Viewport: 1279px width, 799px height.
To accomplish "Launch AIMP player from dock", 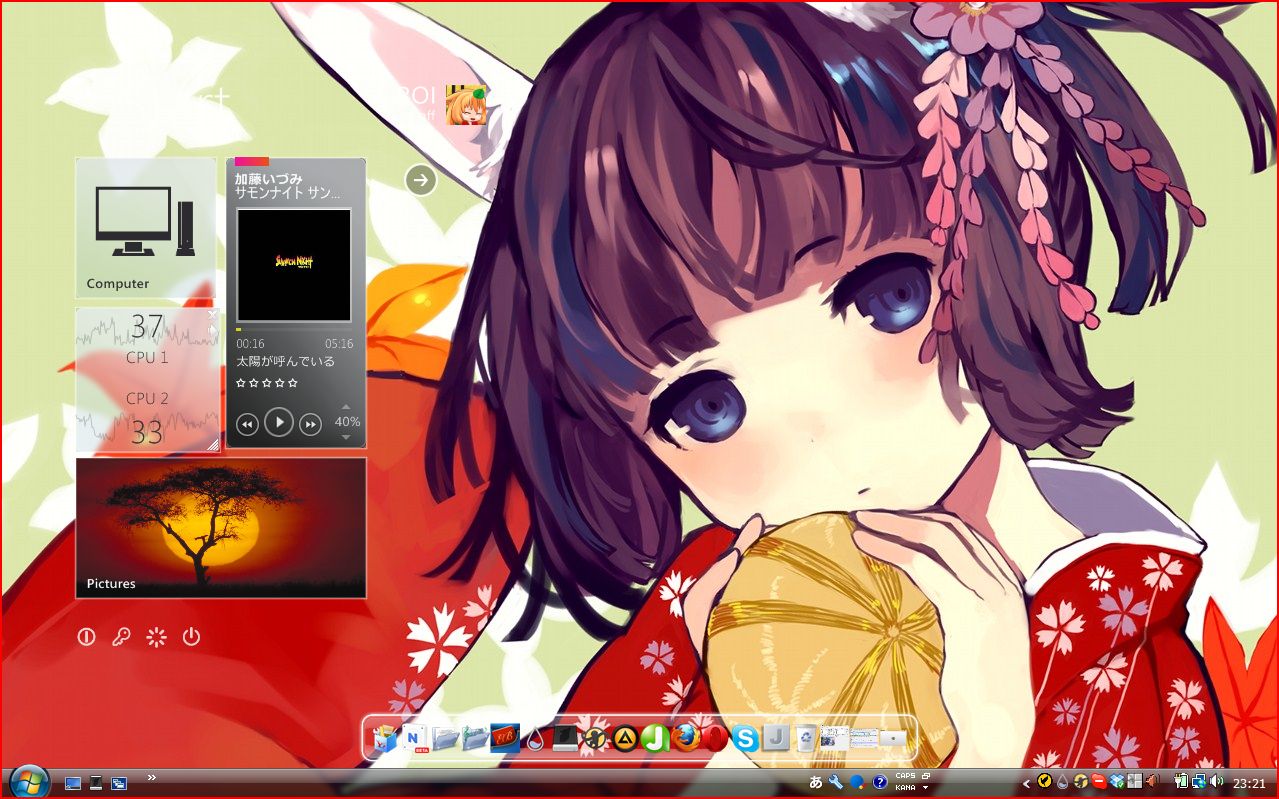I will click(625, 738).
